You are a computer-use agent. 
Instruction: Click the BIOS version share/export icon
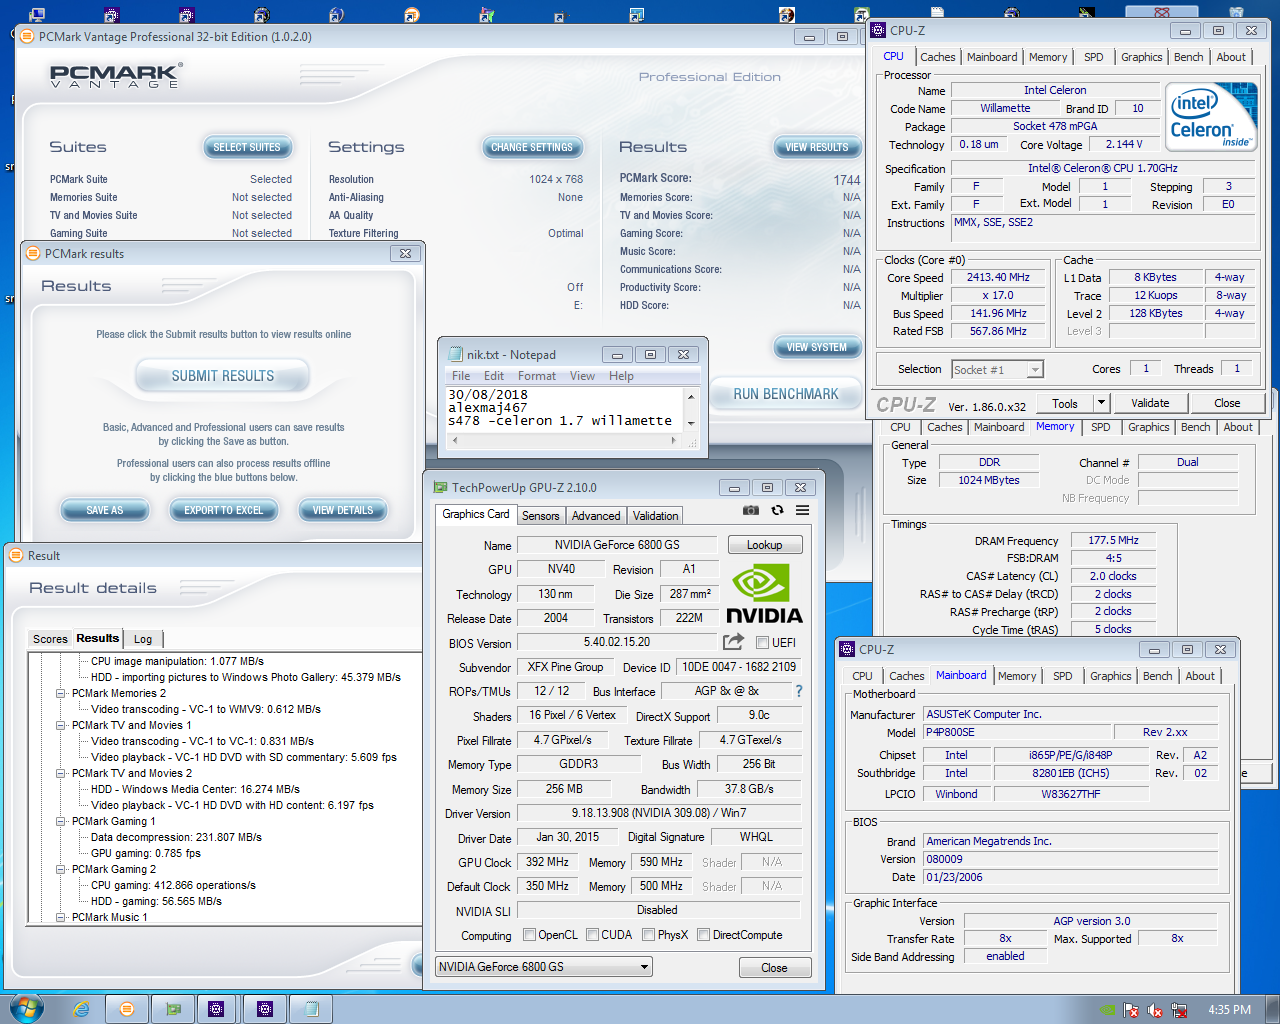click(734, 642)
